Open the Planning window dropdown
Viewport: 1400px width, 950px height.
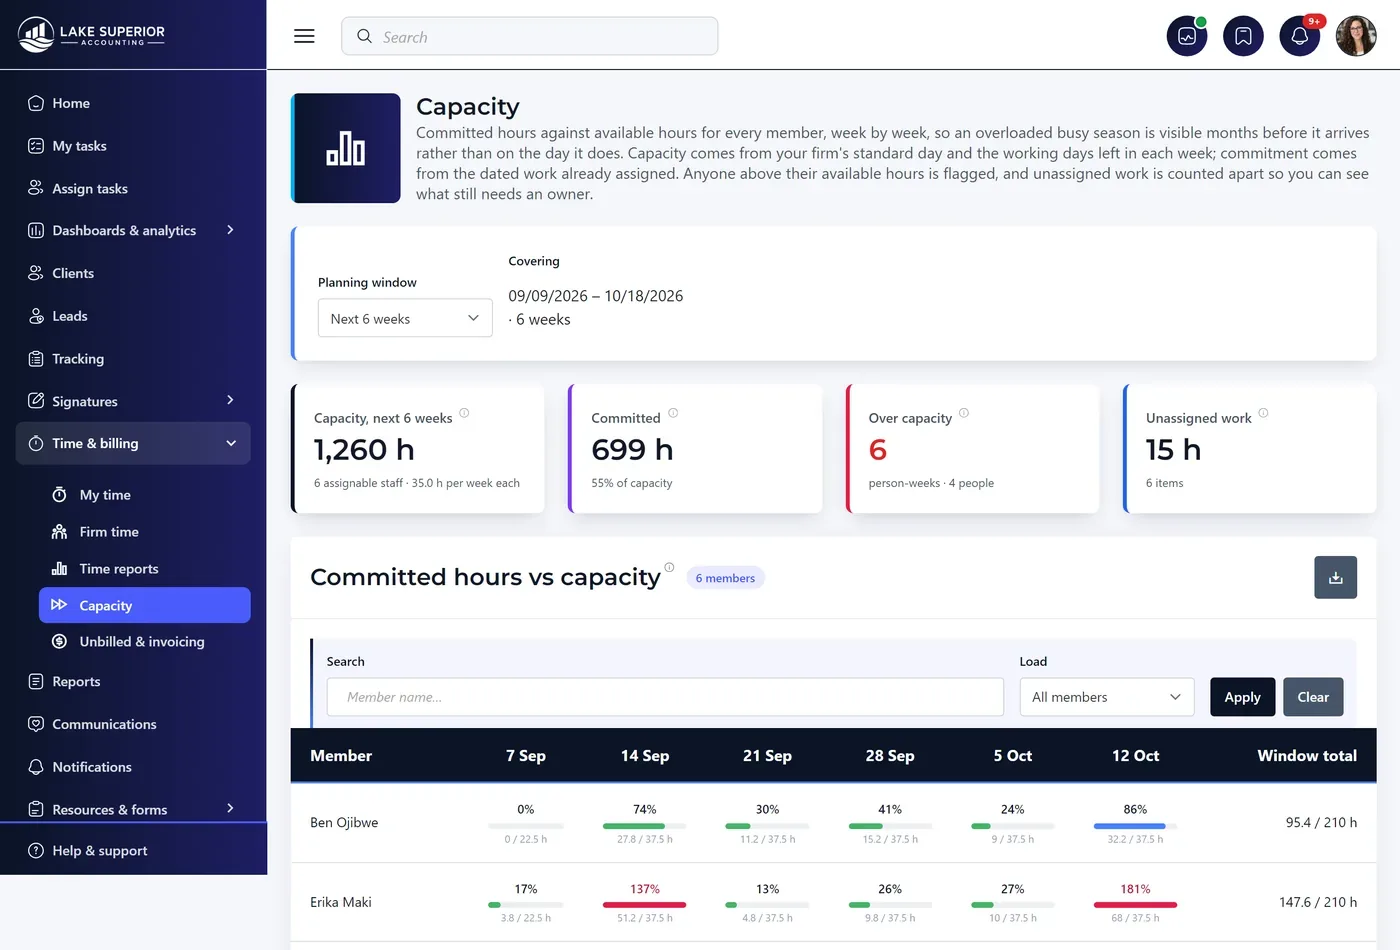[x=405, y=318]
